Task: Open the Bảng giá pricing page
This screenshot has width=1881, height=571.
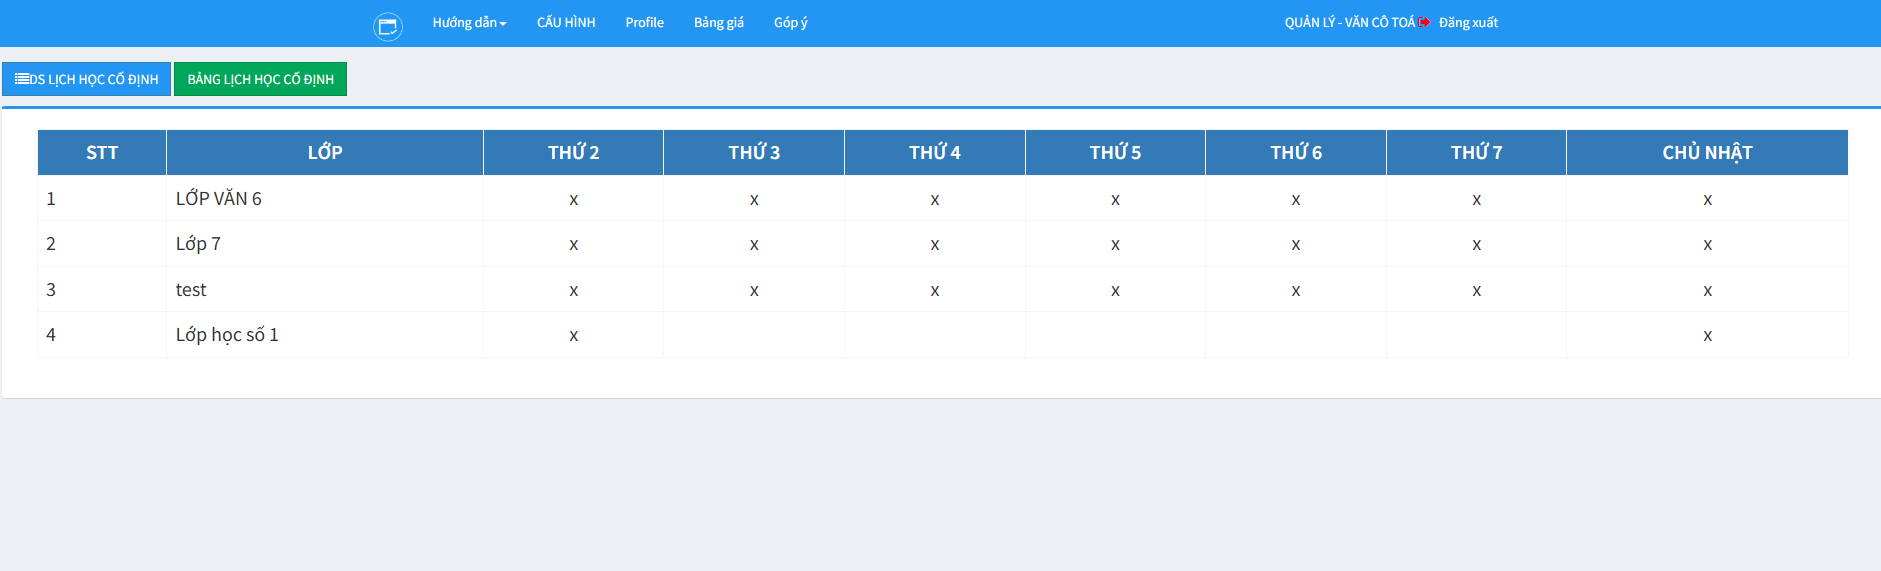Action: click(x=718, y=23)
